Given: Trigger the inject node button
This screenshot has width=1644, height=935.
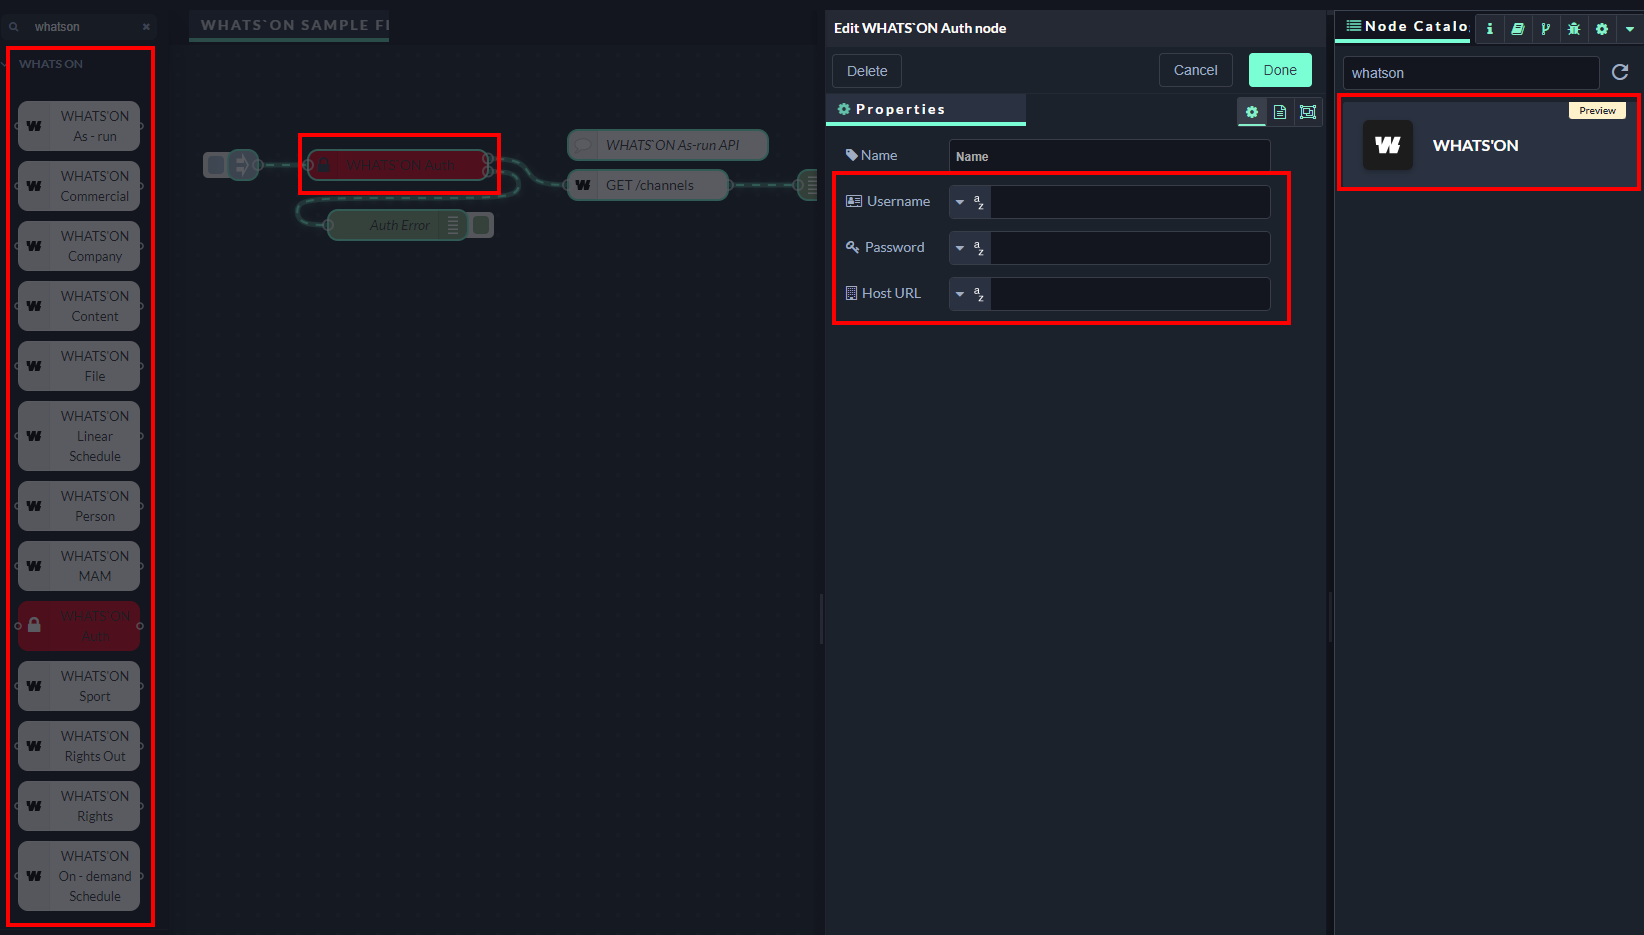Looking at the screenshot, I should click(216, 165).
